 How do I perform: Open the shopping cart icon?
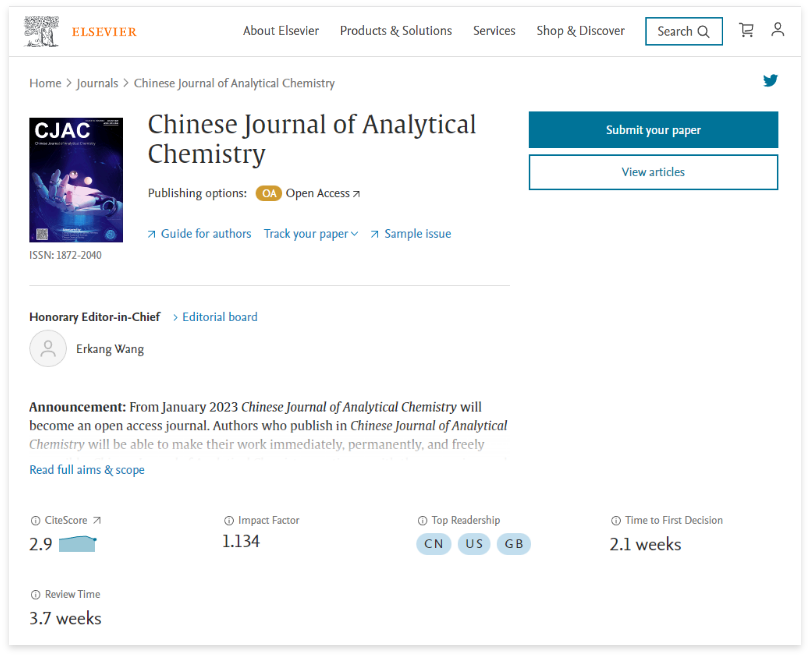[746, 30]
